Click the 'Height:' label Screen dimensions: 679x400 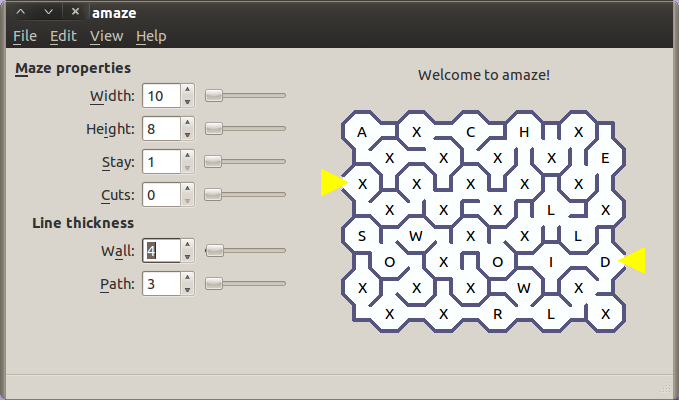pos(110,129)
